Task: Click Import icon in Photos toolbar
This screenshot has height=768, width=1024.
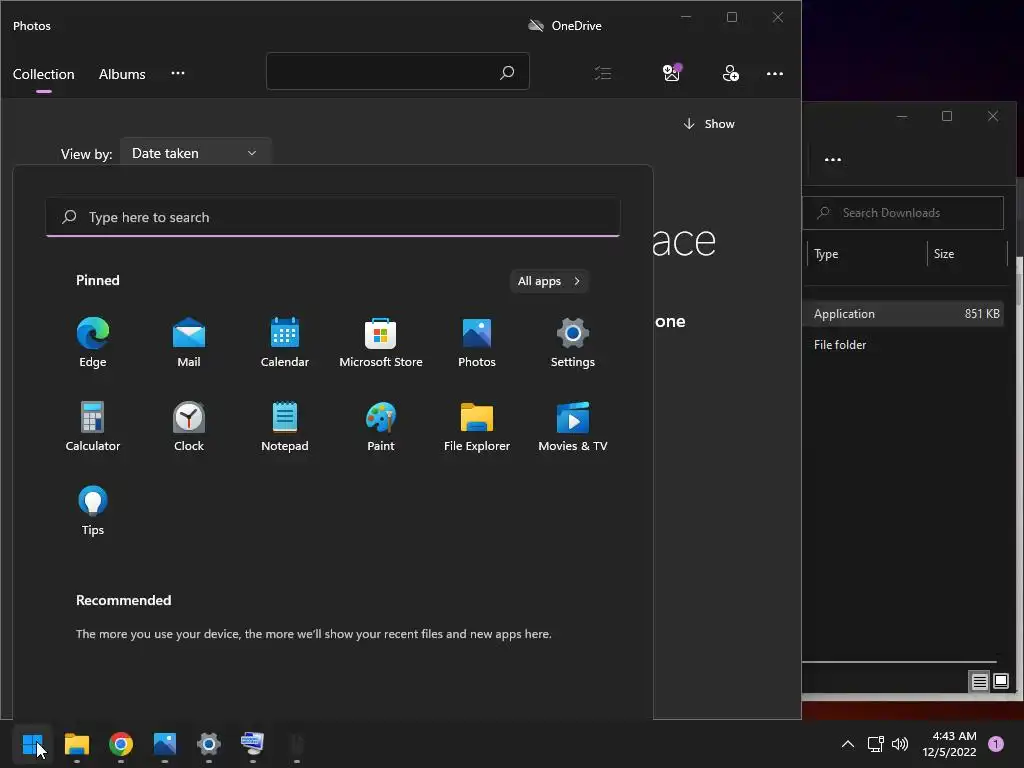Action: pyautogui.click(x=671, y=72)
